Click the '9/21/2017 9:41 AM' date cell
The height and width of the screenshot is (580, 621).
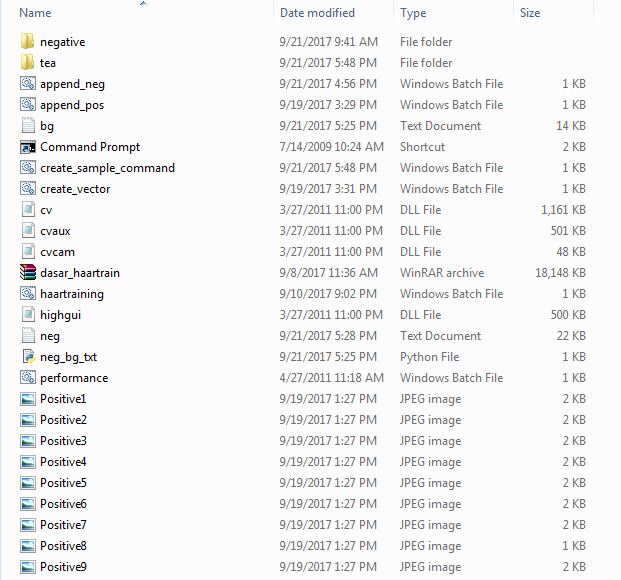[328, 42]
